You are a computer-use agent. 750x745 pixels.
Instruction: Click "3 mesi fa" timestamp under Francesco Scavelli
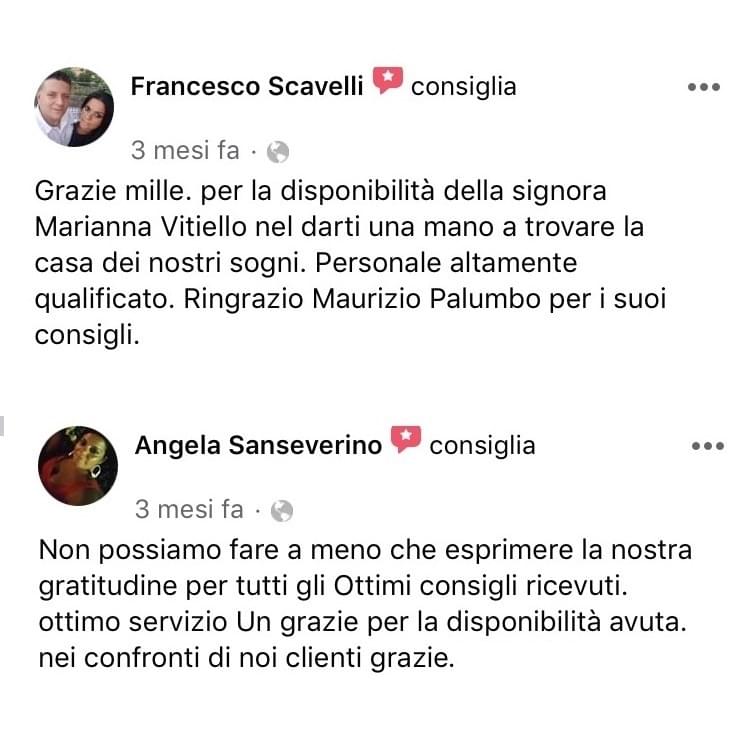pyautogui.click(x=185, y=151)
